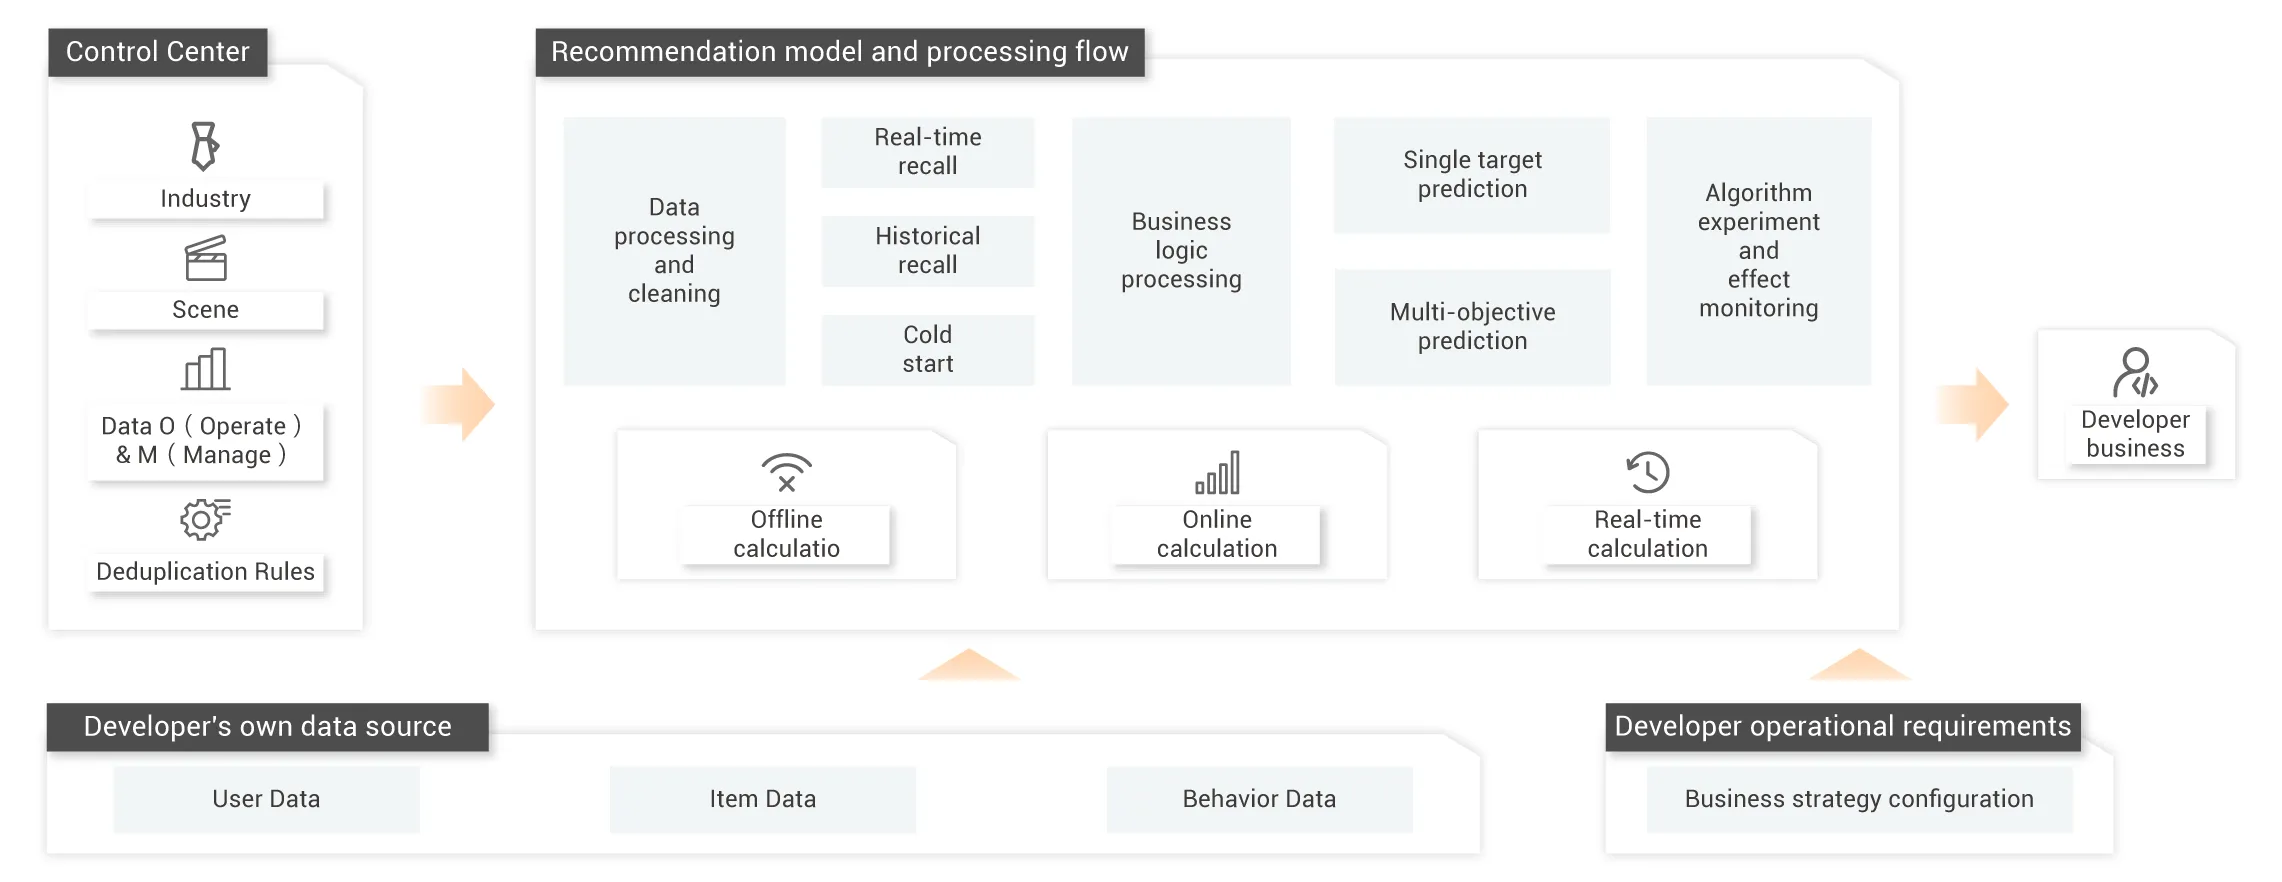Click the Online calculation signal bars icon
The height and width of the screenshot is (882, 2282).
pyautogui.click(x=1217, y=472)
